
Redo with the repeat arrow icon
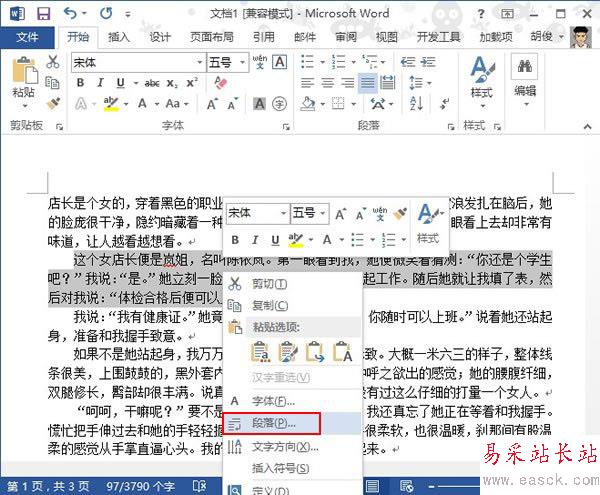(x=106, y=14)
